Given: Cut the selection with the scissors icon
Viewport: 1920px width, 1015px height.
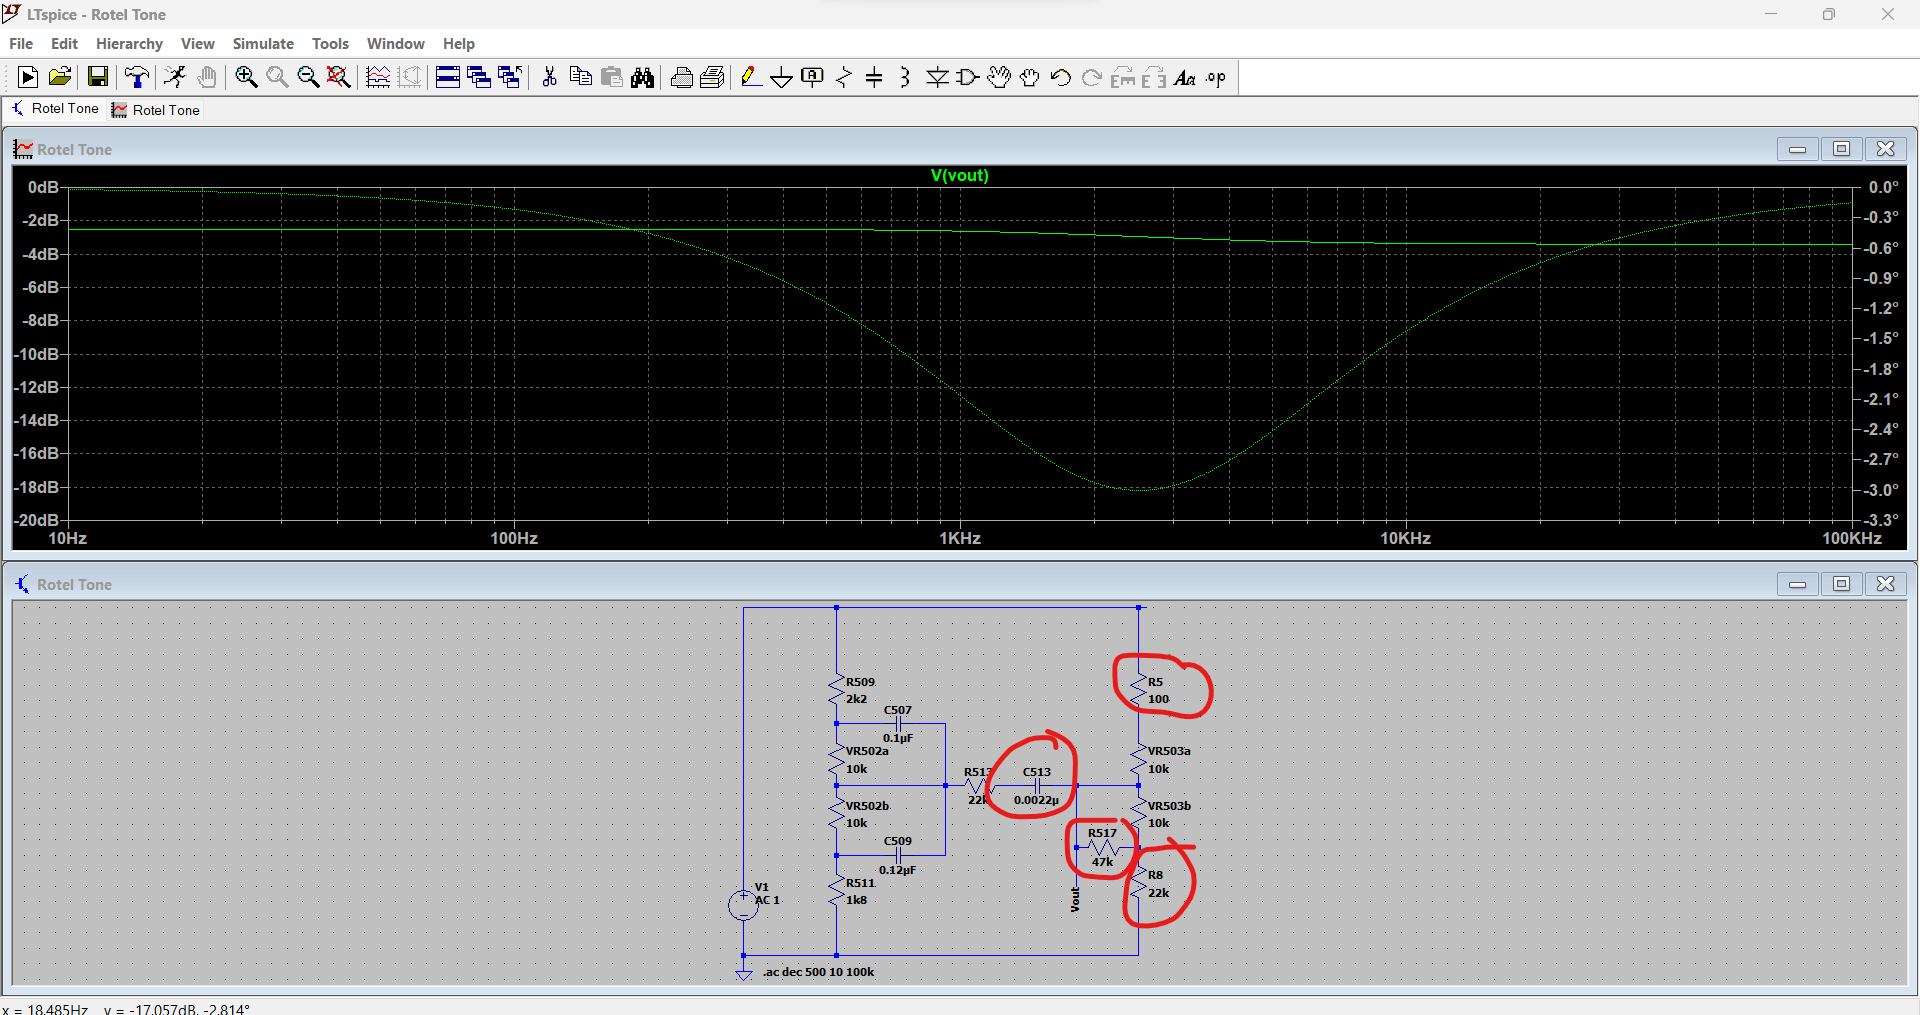Looking at the screenshot, I should pos(549,77).
